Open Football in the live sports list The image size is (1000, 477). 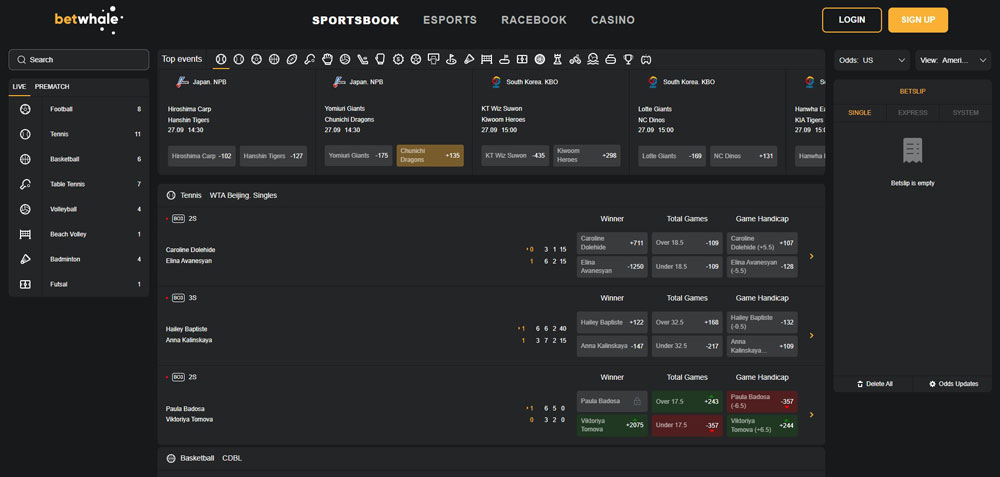[79, 109]
